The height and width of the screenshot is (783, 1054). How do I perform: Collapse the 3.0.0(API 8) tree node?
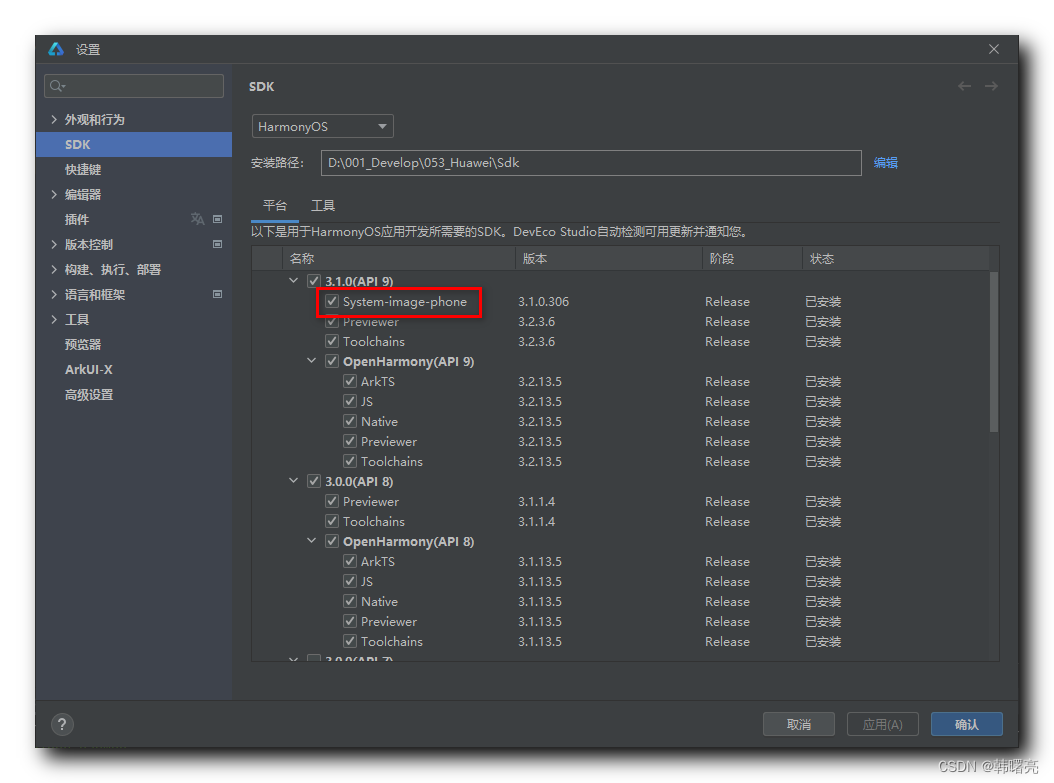[x=294, y=481]
